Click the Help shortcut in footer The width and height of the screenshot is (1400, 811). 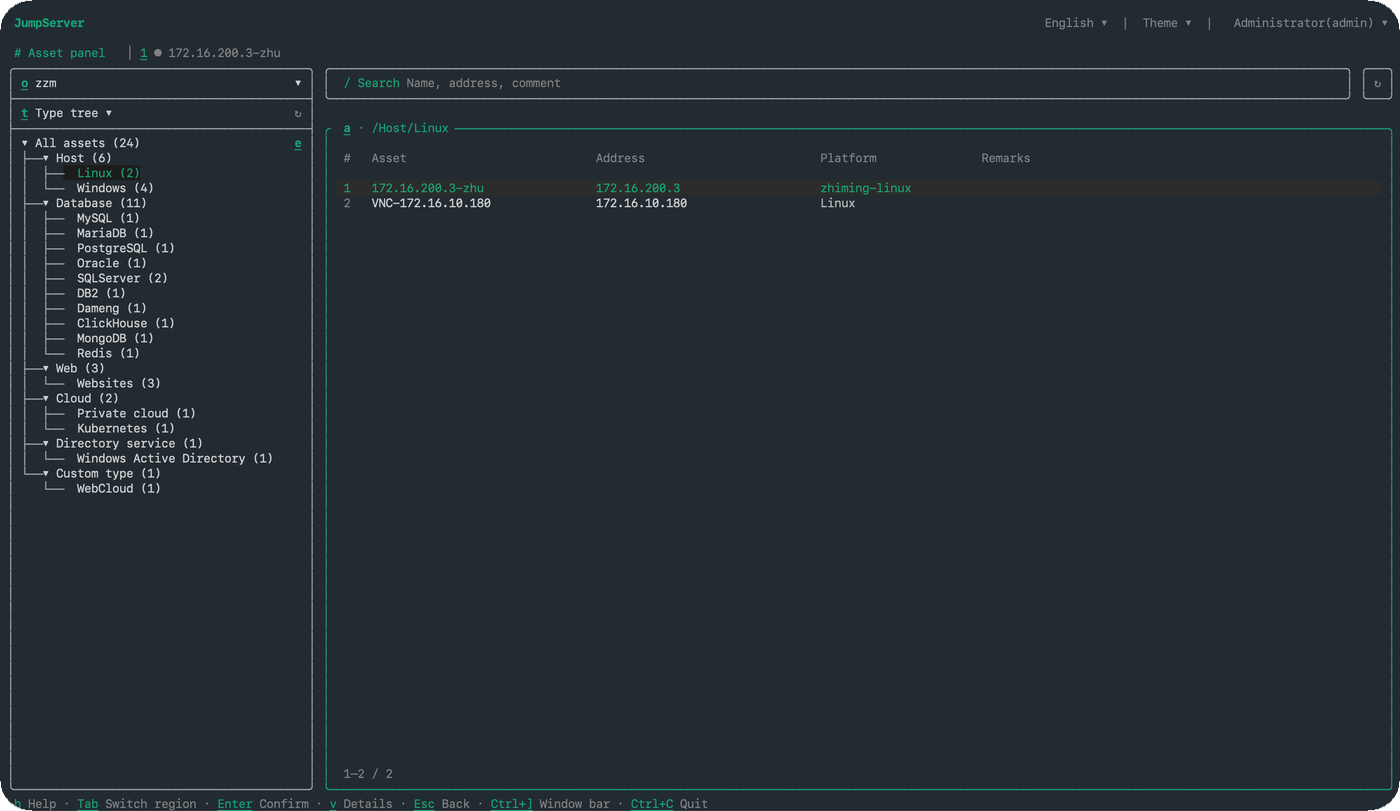pos(35,804)
